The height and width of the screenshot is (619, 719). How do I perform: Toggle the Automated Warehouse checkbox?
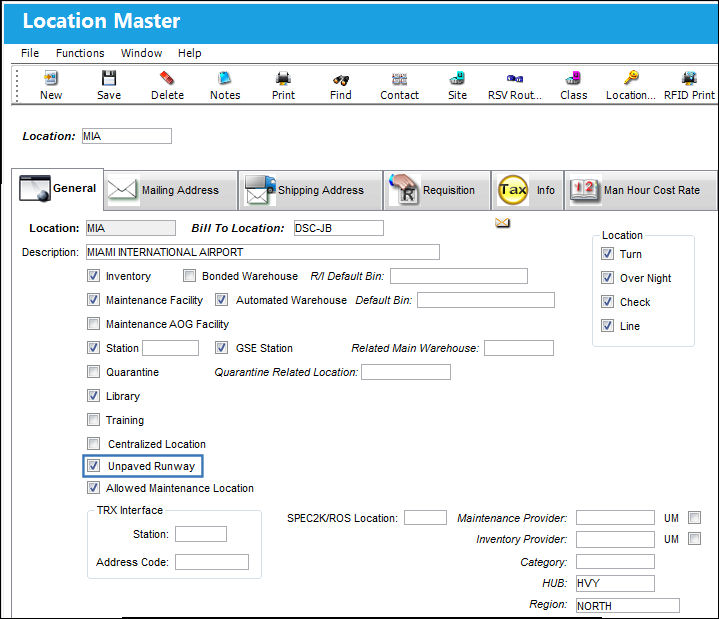(x=221, y=299)
